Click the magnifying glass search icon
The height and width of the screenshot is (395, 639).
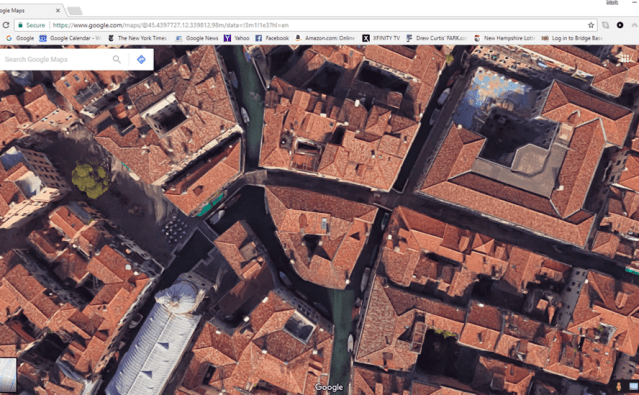coord(117,60)
